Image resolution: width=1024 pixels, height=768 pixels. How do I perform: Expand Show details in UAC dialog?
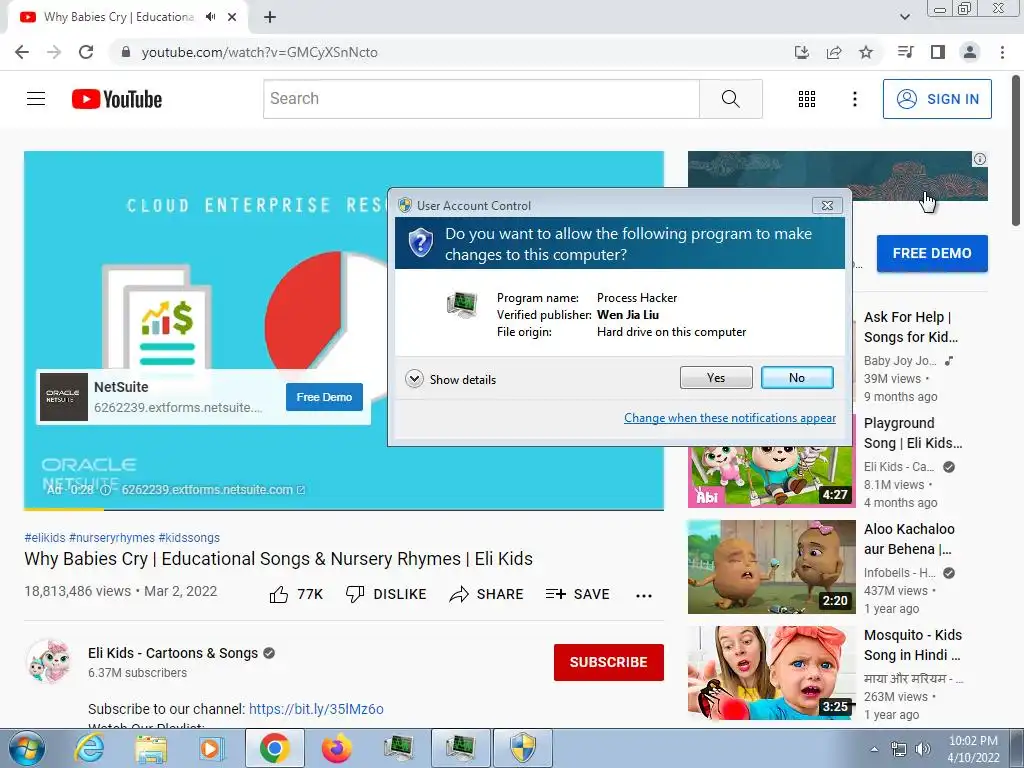[451, 379]
